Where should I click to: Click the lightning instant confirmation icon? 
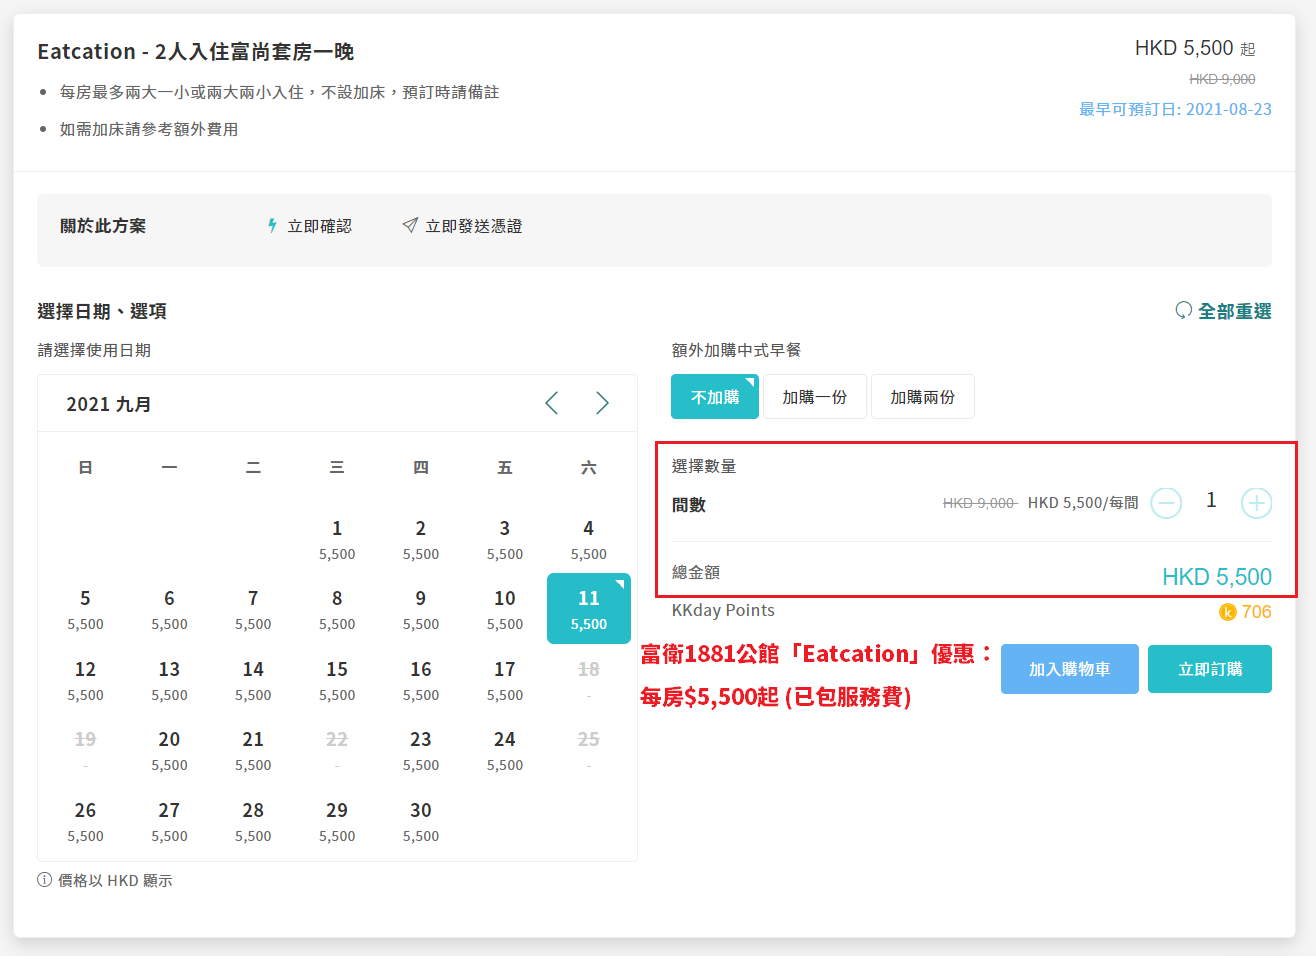pyautogui.click(x=272, y=226)
